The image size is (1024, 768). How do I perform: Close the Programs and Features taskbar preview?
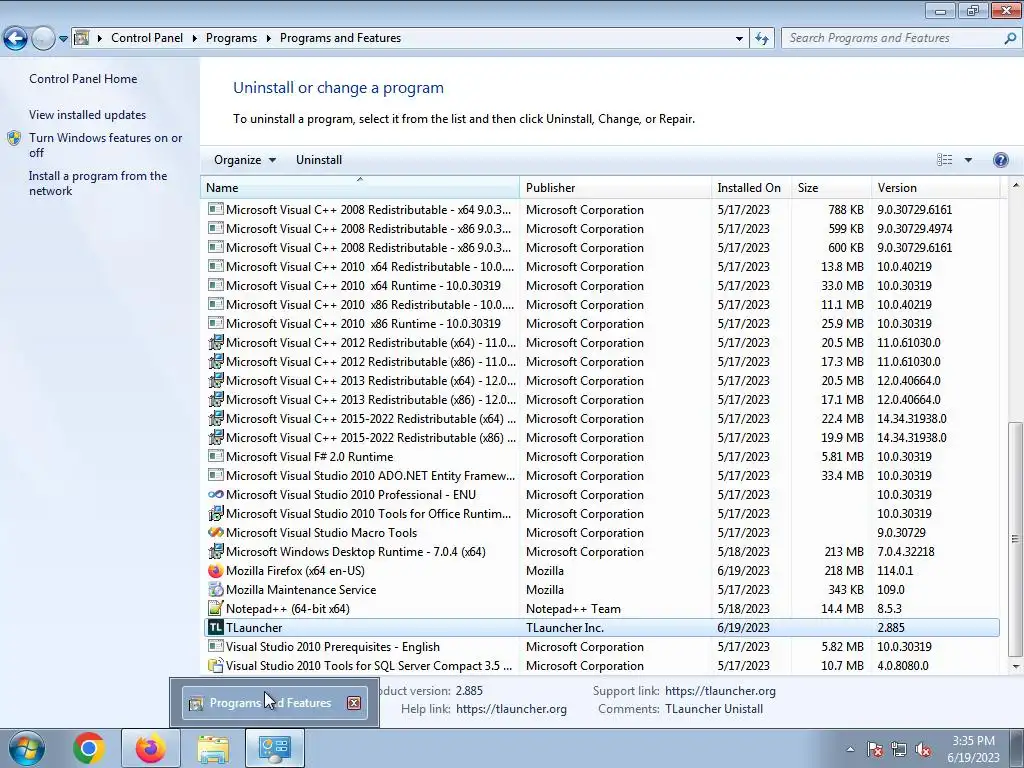pos(353,703)
